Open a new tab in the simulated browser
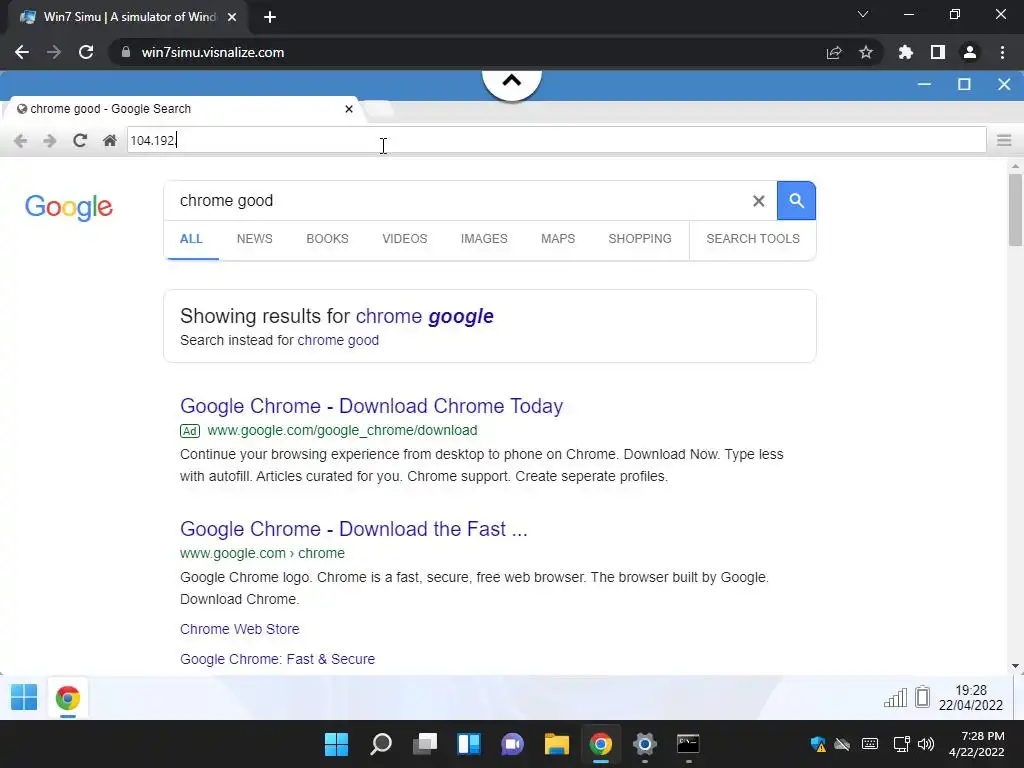 click(x=379, y=109)
